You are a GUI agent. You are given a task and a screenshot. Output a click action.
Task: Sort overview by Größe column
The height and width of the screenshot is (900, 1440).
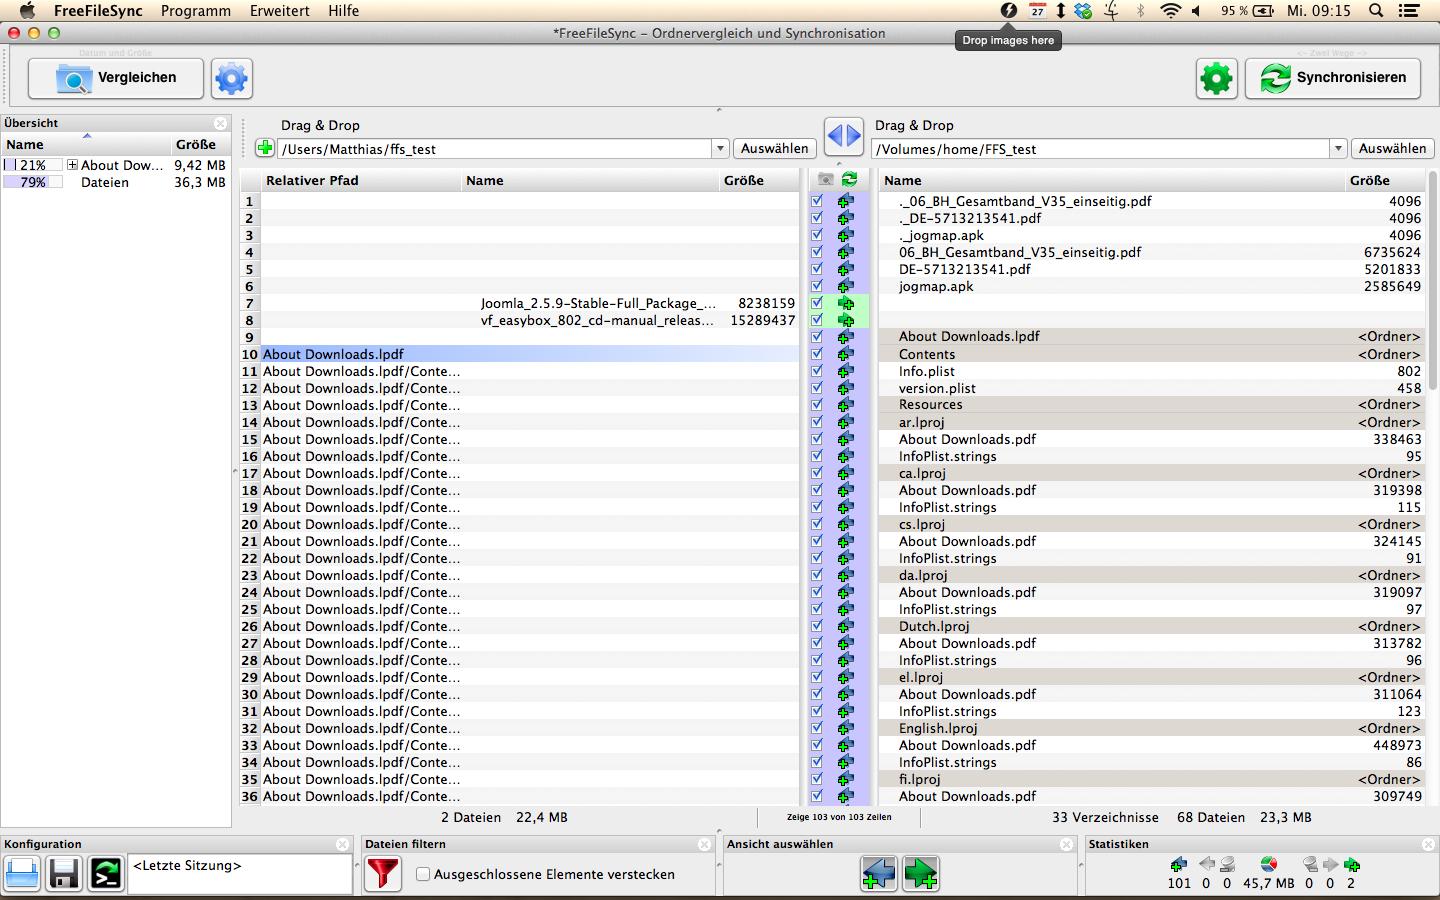tap(200, 144)
